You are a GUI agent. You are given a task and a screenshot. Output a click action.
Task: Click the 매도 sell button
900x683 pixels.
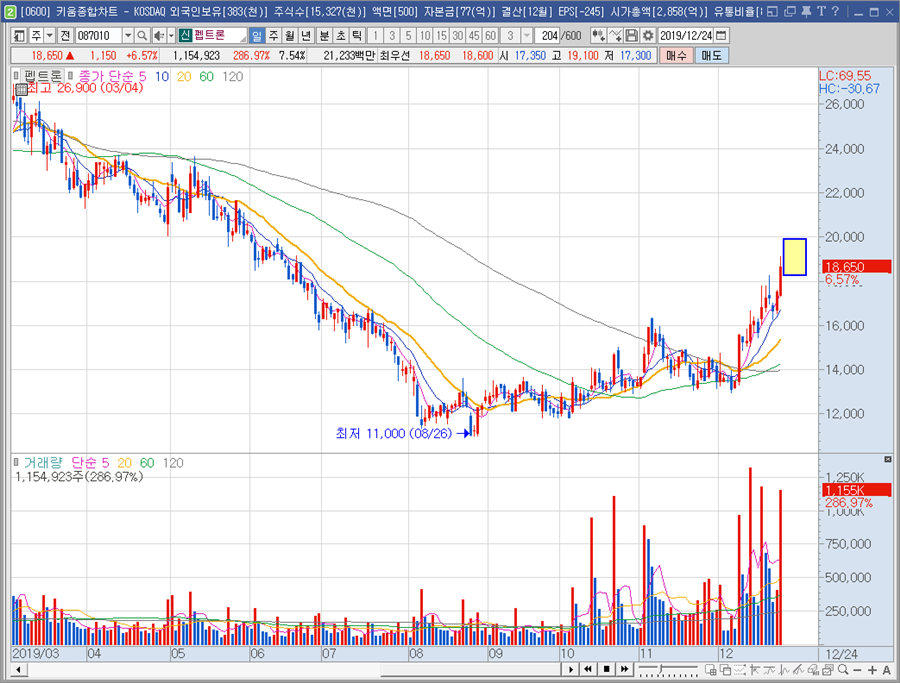click(x=712, y=56)
